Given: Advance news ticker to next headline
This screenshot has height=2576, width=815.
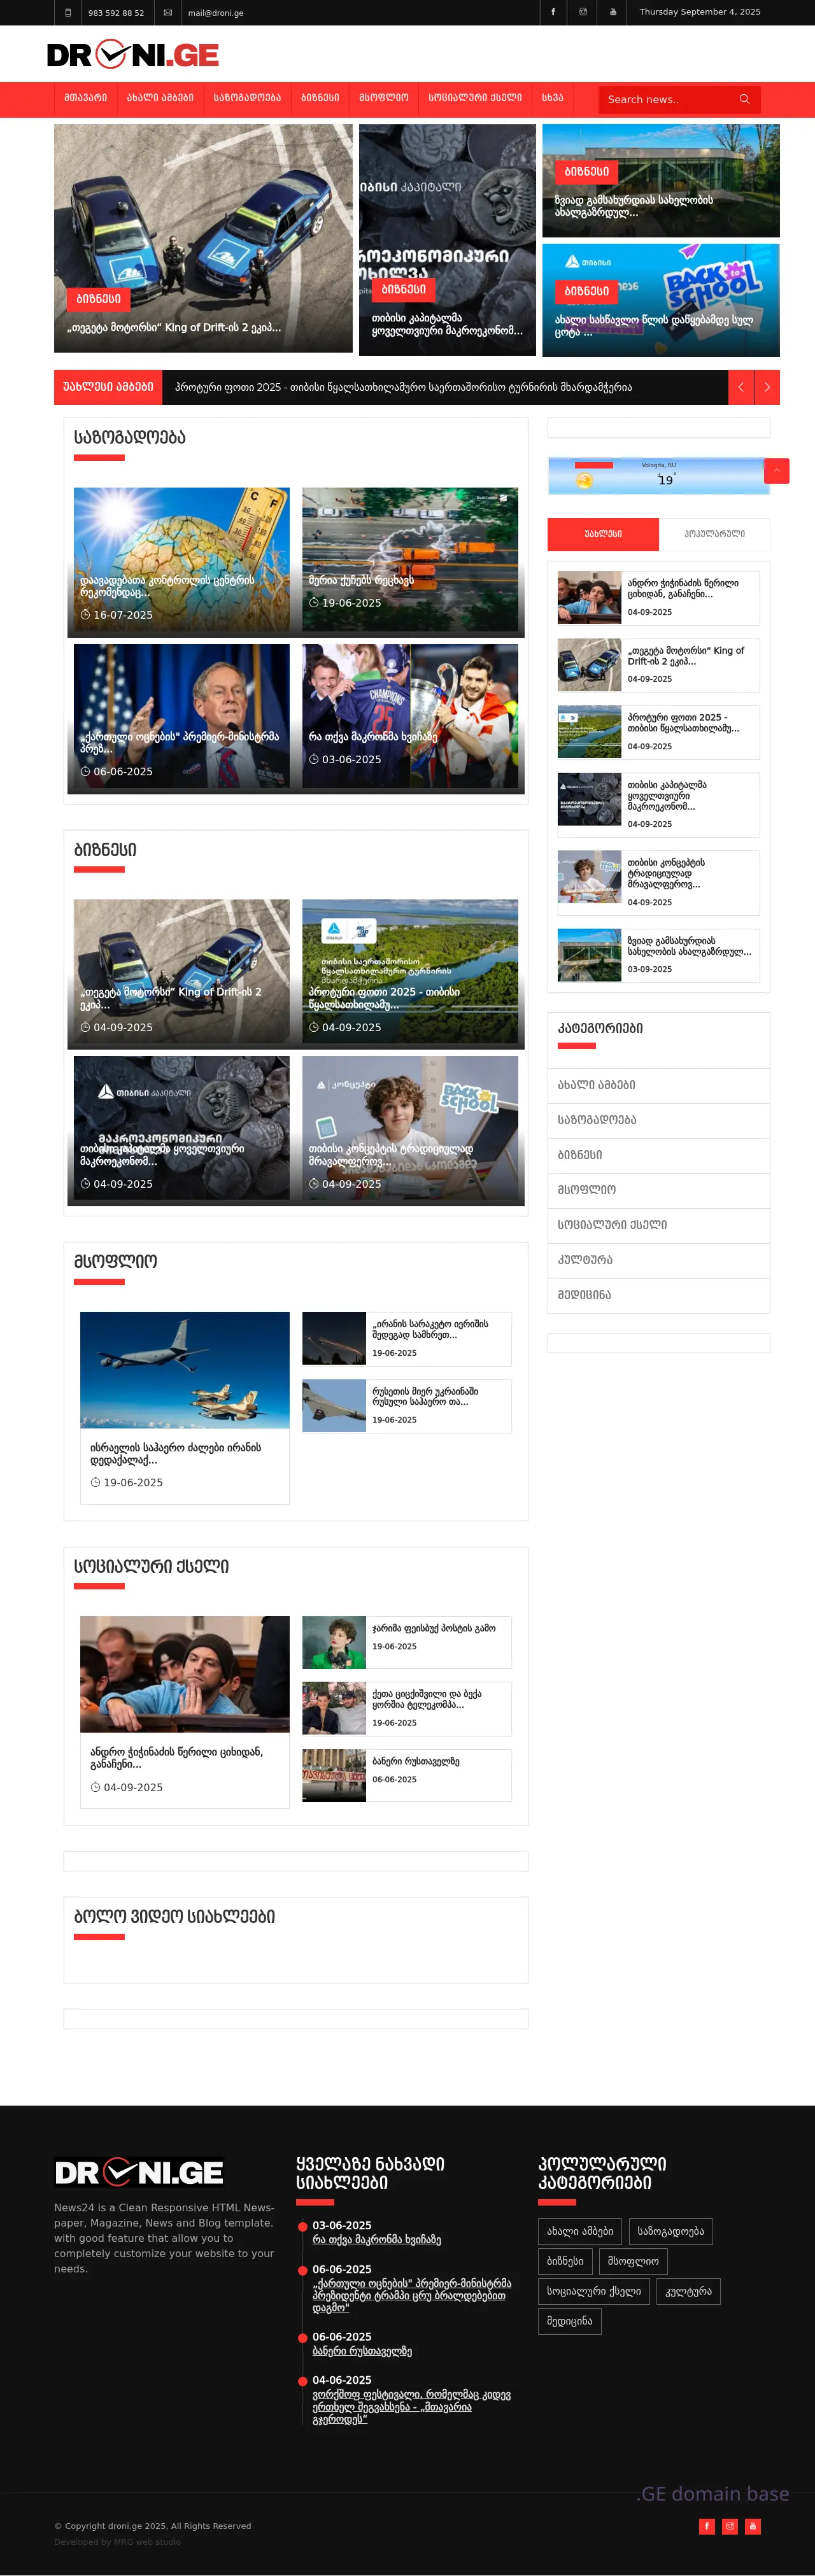Looking at the screenshot, I should click(767, 387).
